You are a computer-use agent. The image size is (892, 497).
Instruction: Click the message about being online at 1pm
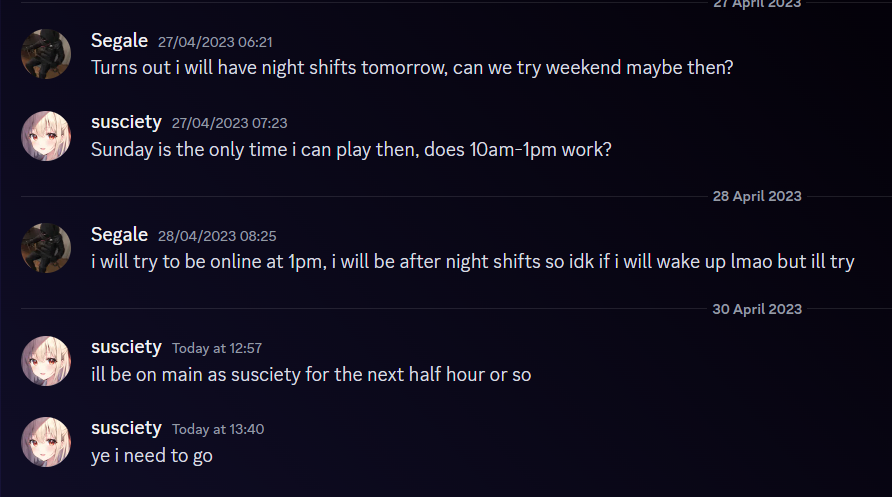point(472,262)
